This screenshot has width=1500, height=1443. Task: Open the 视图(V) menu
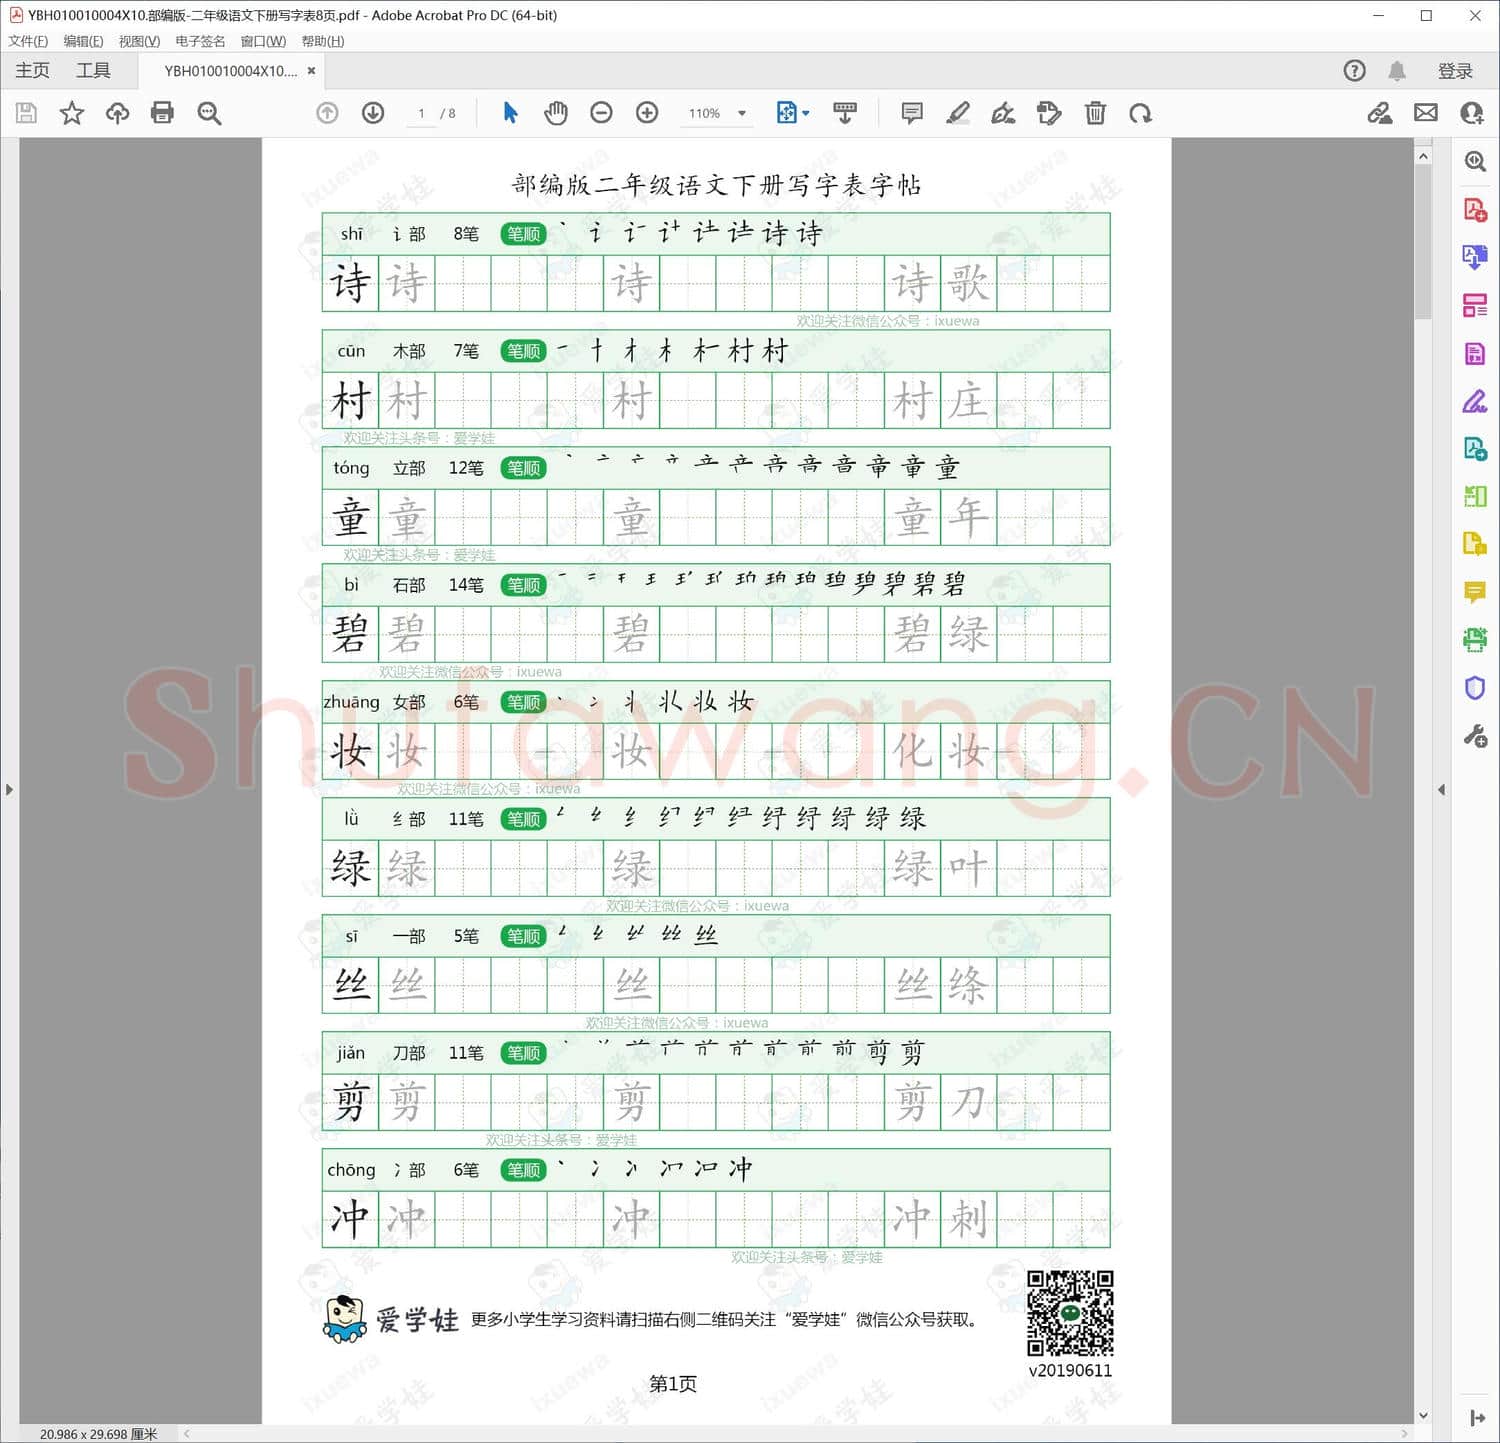tap(139, 41)
